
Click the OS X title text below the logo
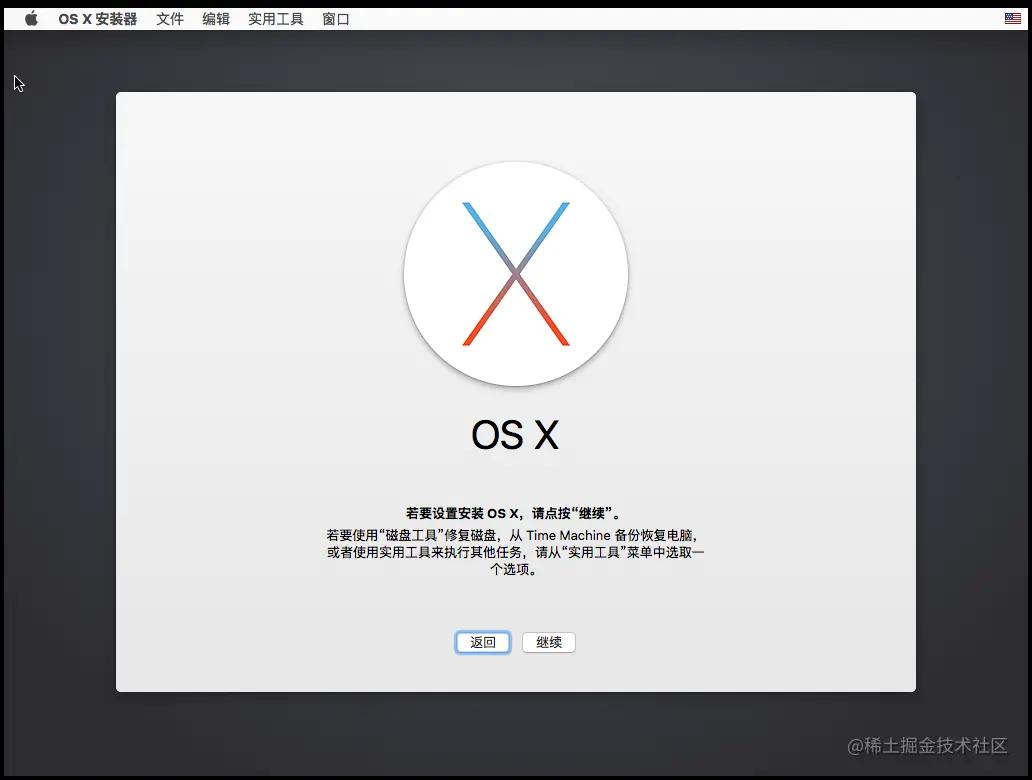(x=515, y=434)
